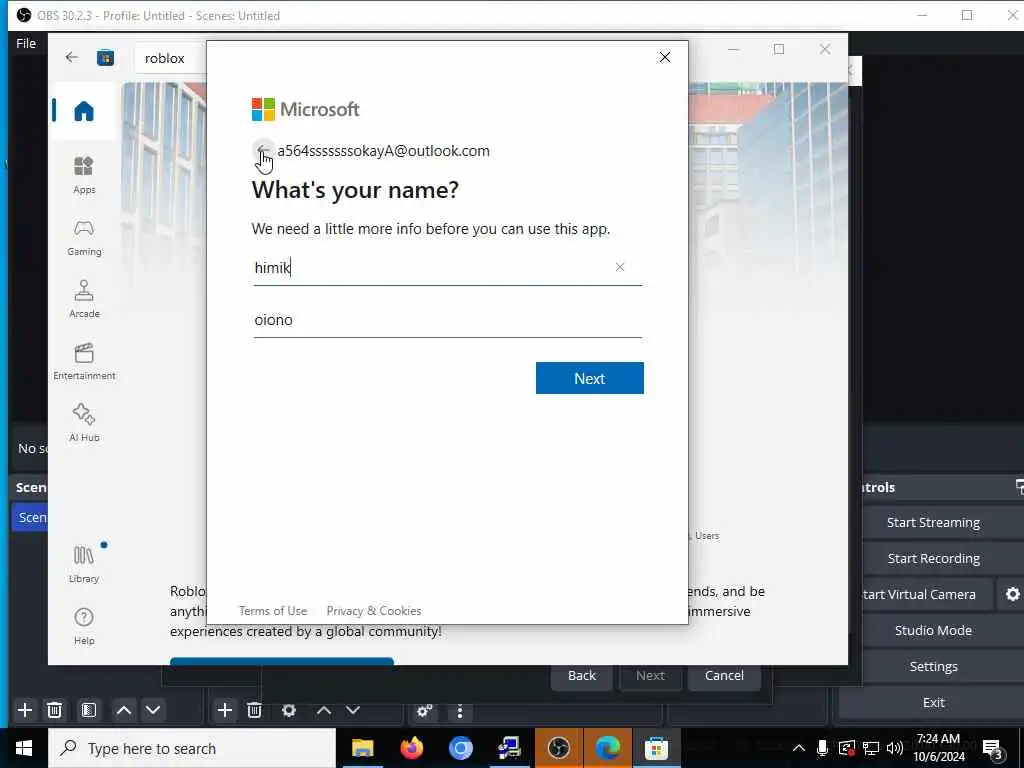Open Virtual Camera settings gear icon
1024x768 pixels.
tap(1012, 594)
